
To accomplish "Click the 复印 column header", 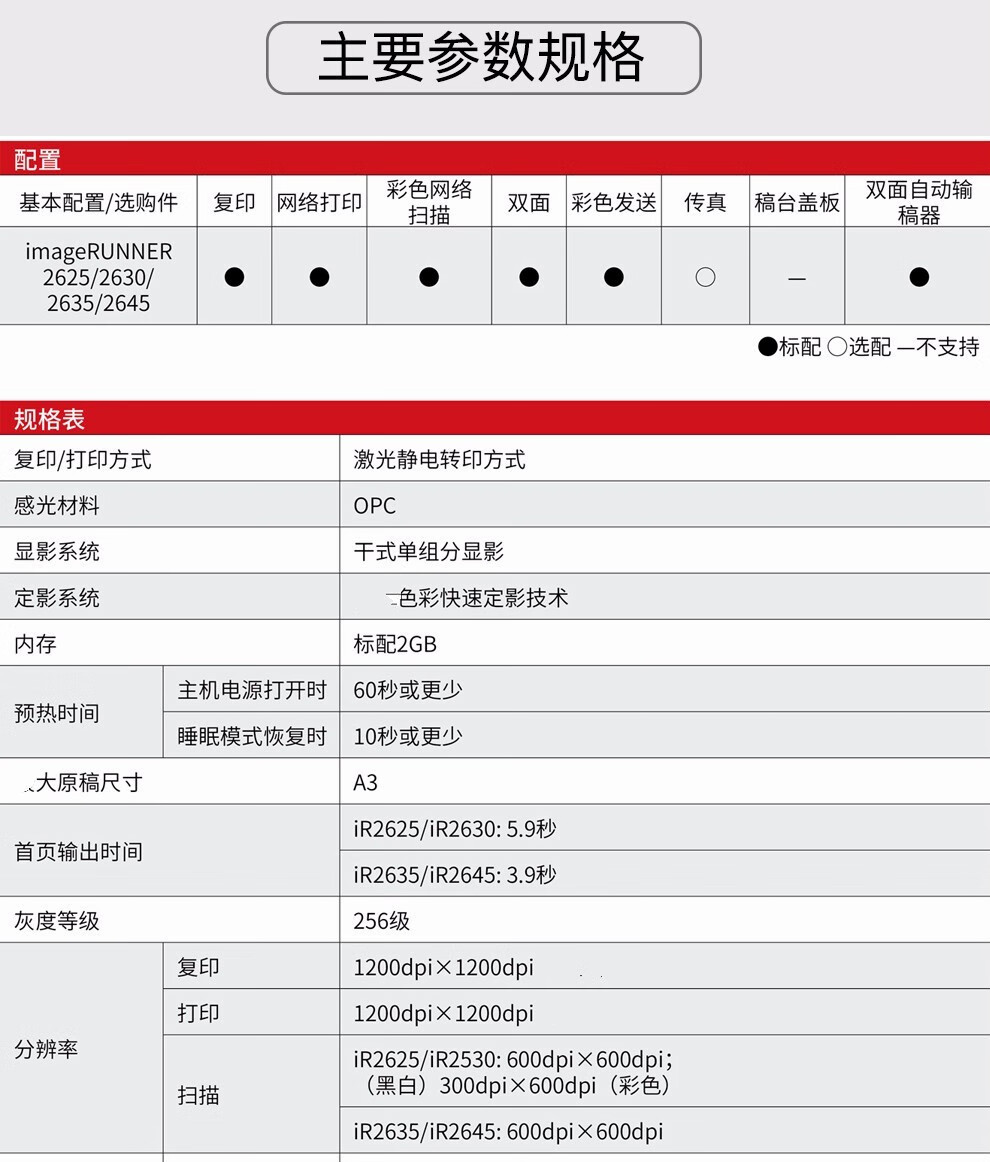I will [234, 202].
